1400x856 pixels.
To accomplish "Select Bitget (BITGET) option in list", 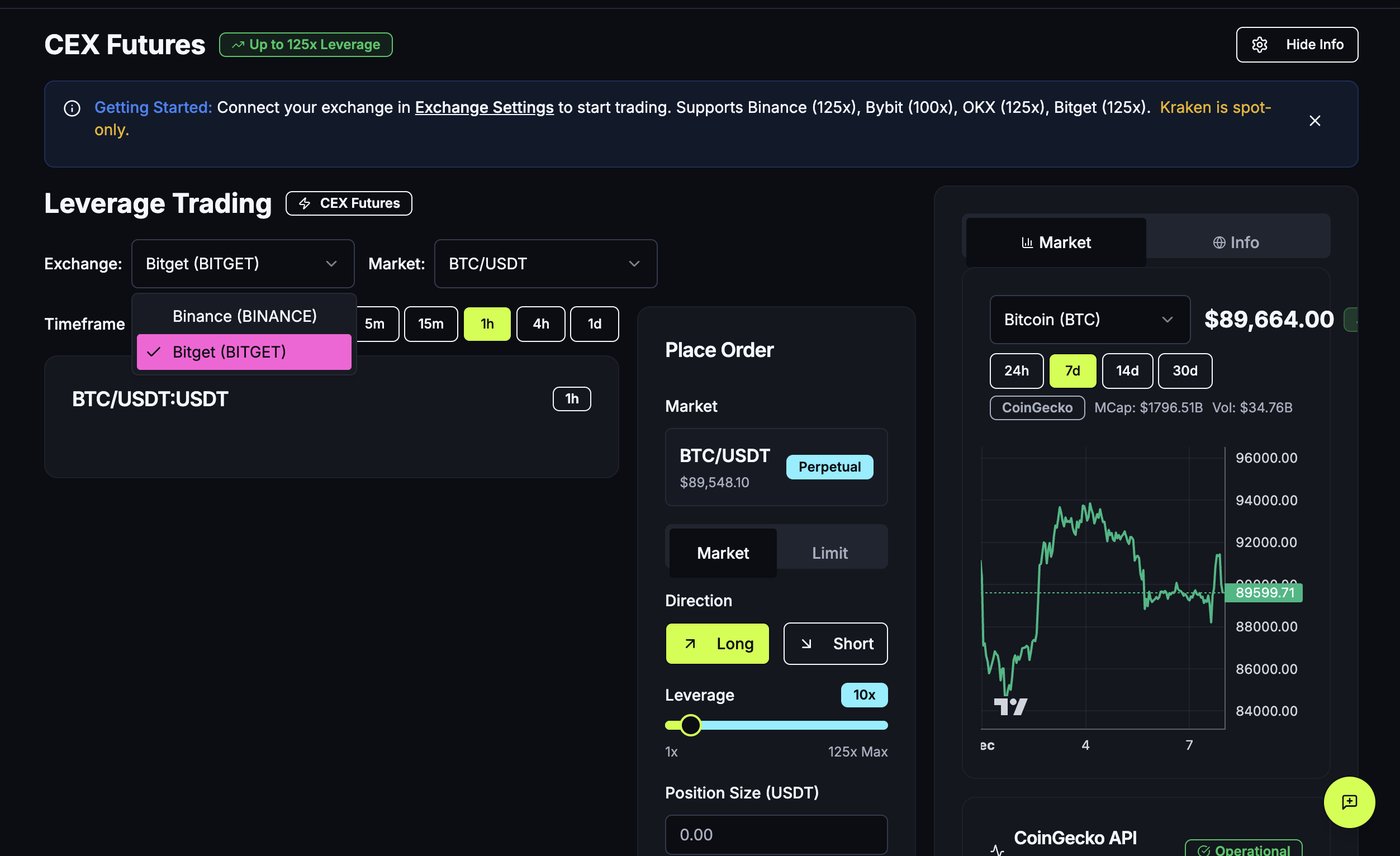I will tap(244, 352).
